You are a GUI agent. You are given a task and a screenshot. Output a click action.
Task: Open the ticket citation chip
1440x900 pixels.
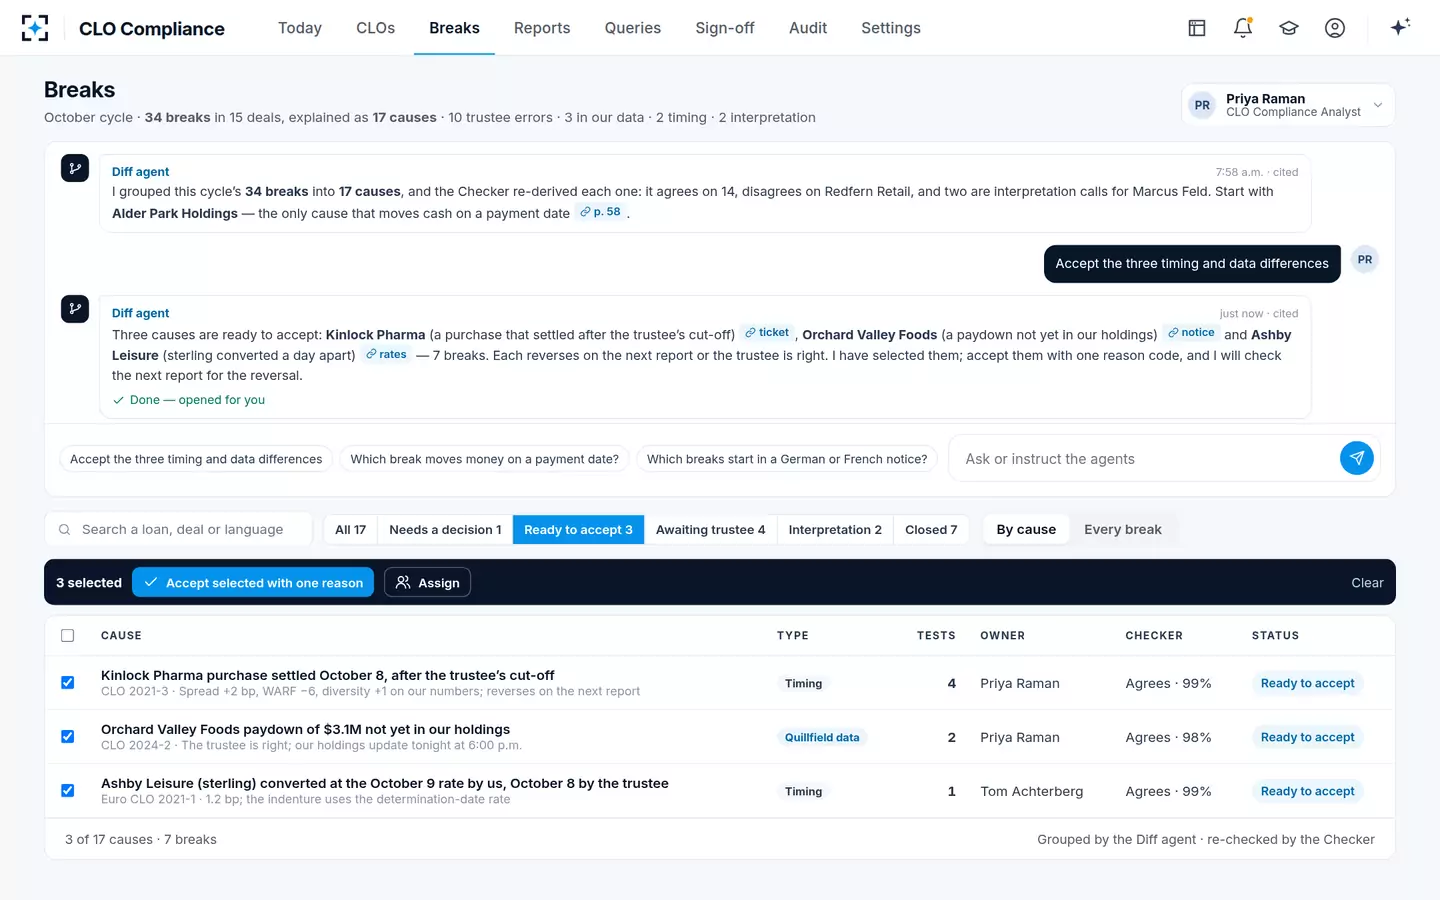(x=767, y=333)
